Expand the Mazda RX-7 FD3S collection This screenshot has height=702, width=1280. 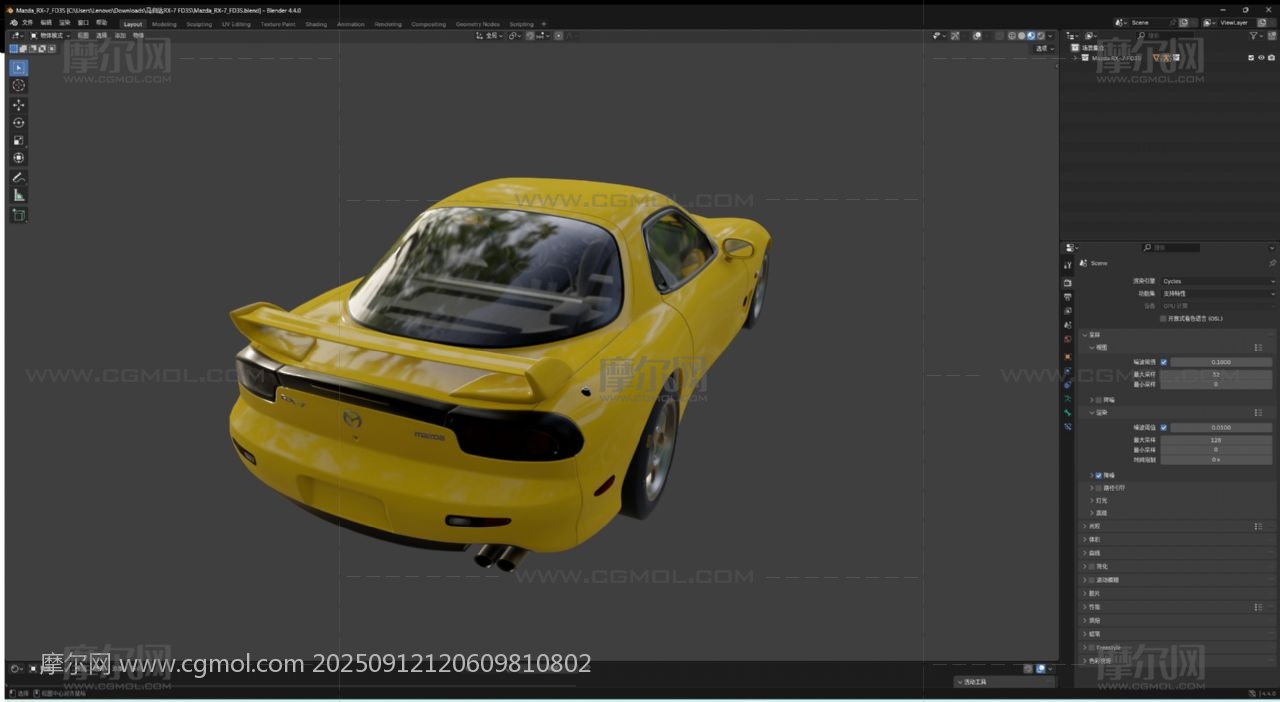point(1075,58)
